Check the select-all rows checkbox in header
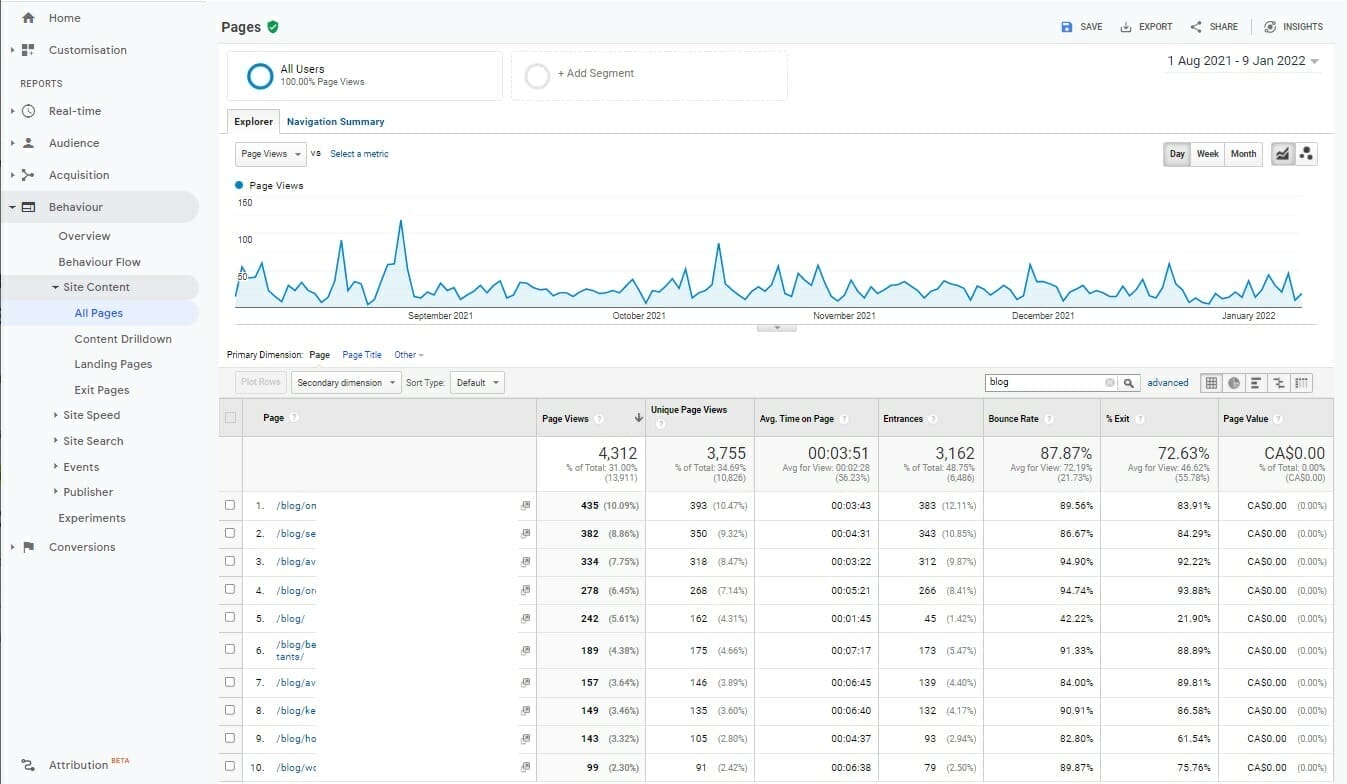 tap(230, 418)
